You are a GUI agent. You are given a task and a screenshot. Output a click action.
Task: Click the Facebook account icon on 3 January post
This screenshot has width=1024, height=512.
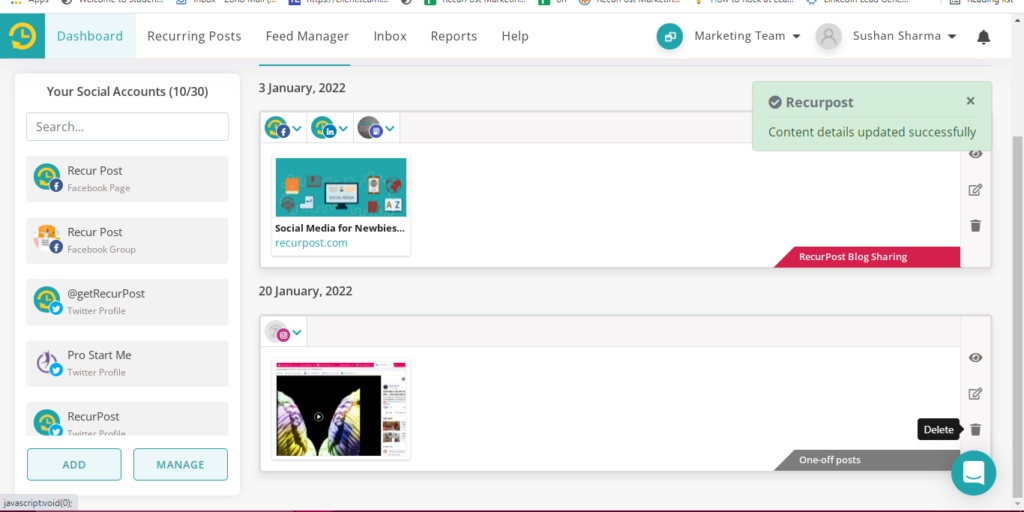[x=277, y=127]
